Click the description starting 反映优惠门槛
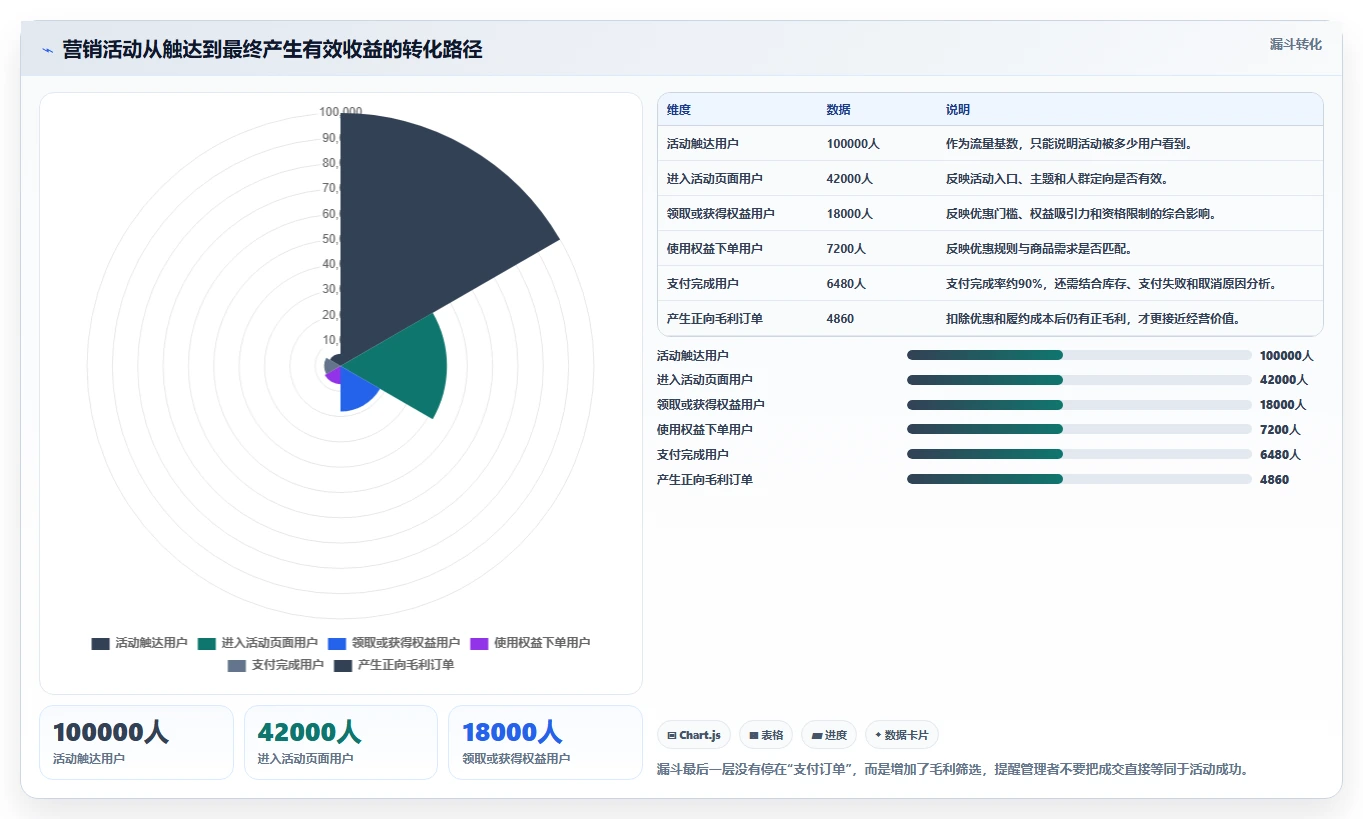 tap(1081, 214)
